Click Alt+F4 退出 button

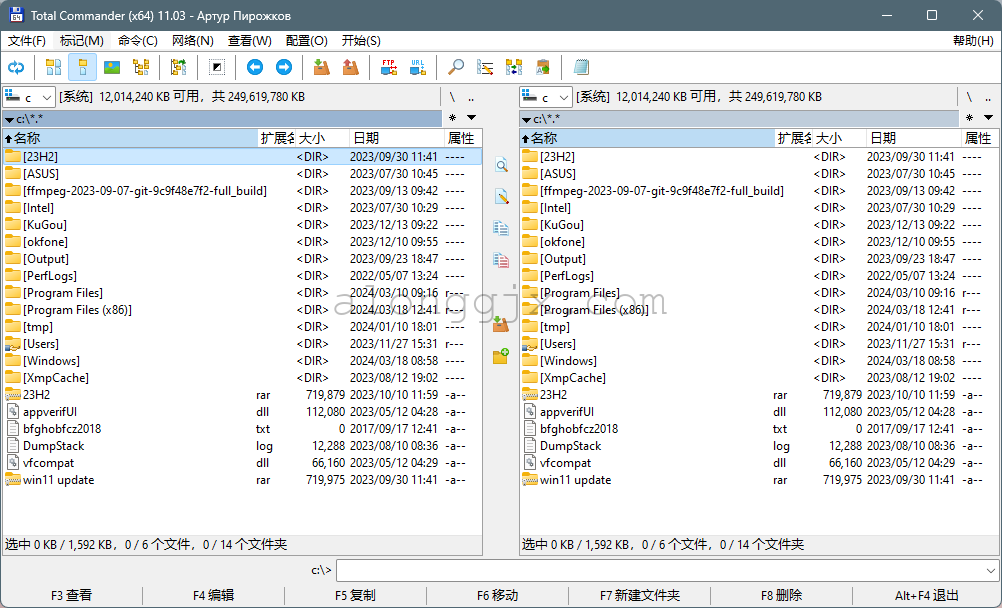[x=927, y=596]
